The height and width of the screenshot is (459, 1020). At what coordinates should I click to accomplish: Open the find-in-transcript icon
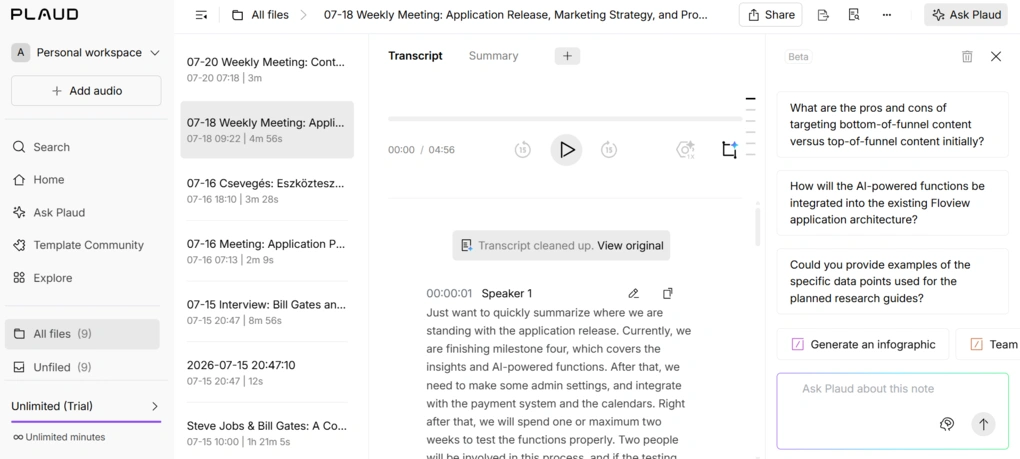tap(854, 15)
